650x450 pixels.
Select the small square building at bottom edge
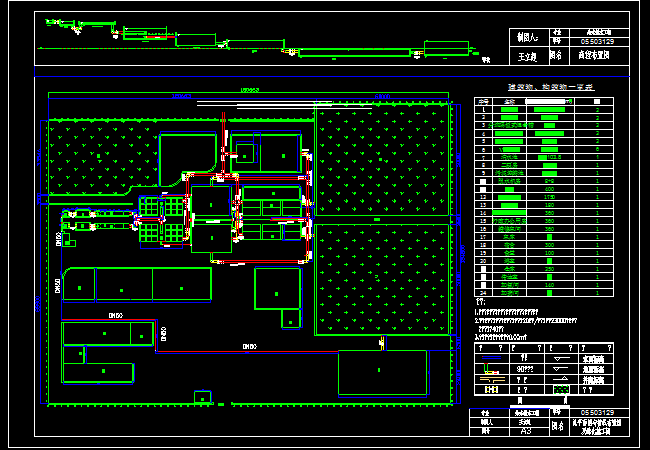(x=202, y=397)
